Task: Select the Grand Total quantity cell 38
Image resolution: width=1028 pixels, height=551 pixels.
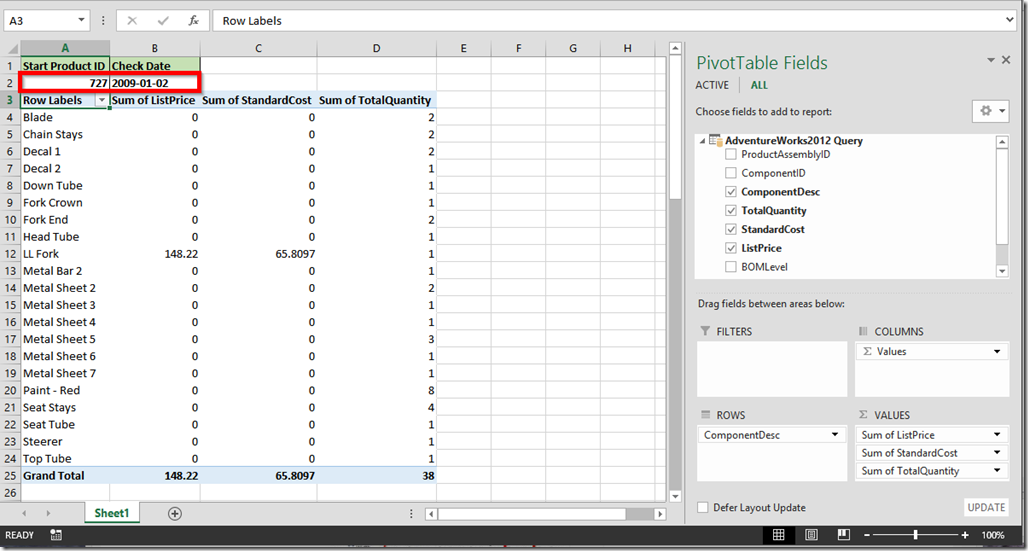Action: click(376, 476)
